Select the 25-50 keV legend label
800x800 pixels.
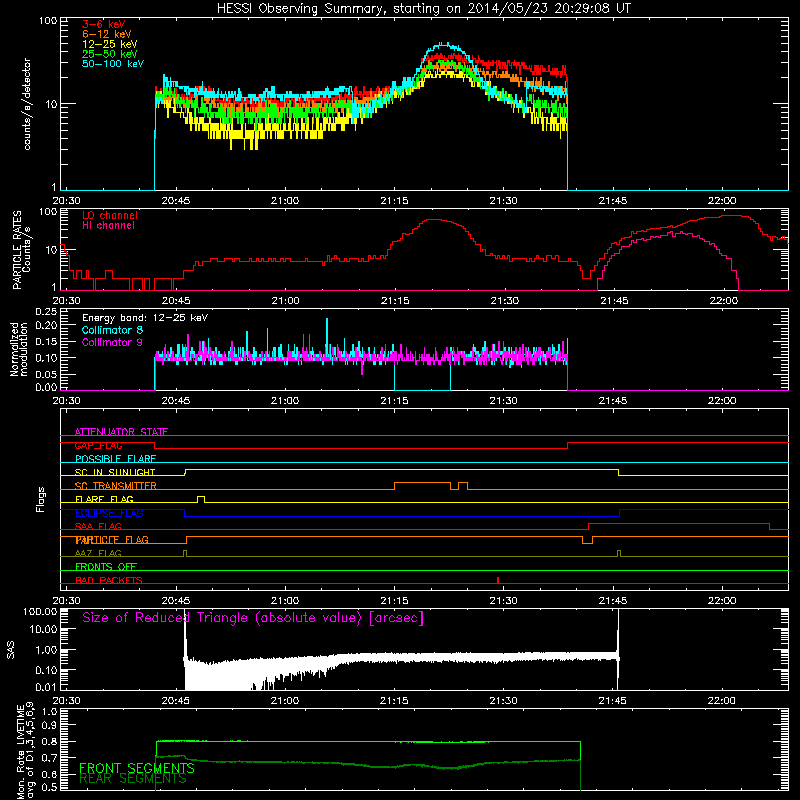click(110, 54)
